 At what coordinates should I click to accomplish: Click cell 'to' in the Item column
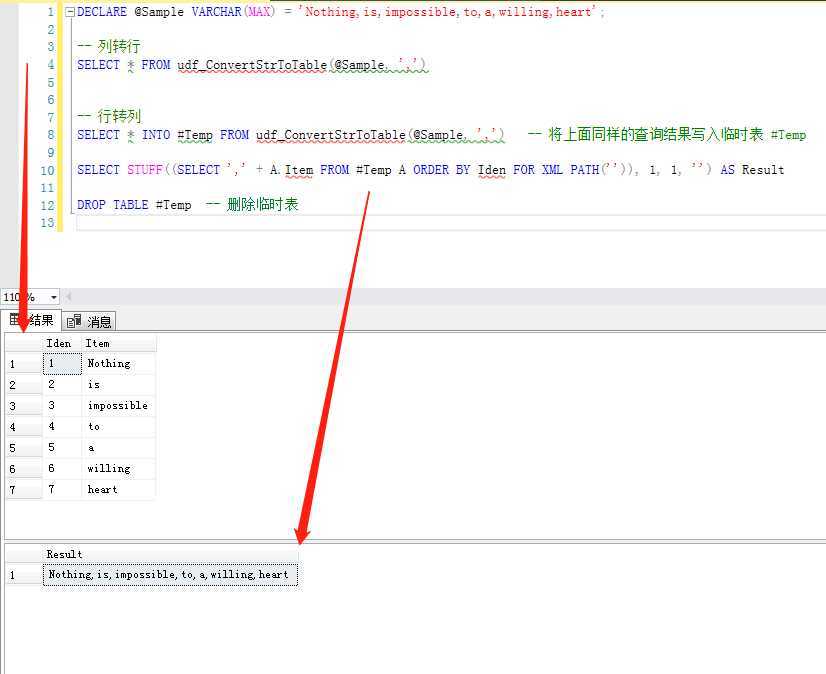[119, 427]
